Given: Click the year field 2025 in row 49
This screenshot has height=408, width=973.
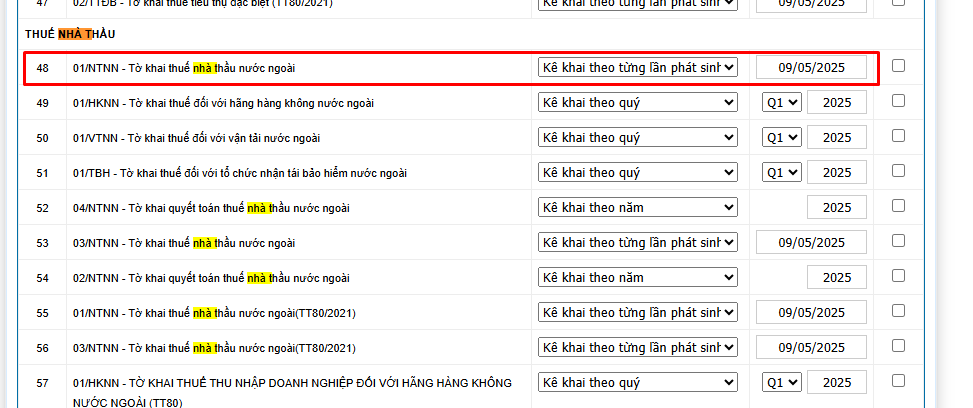Looking at the screenshot, I should (836, 102).
